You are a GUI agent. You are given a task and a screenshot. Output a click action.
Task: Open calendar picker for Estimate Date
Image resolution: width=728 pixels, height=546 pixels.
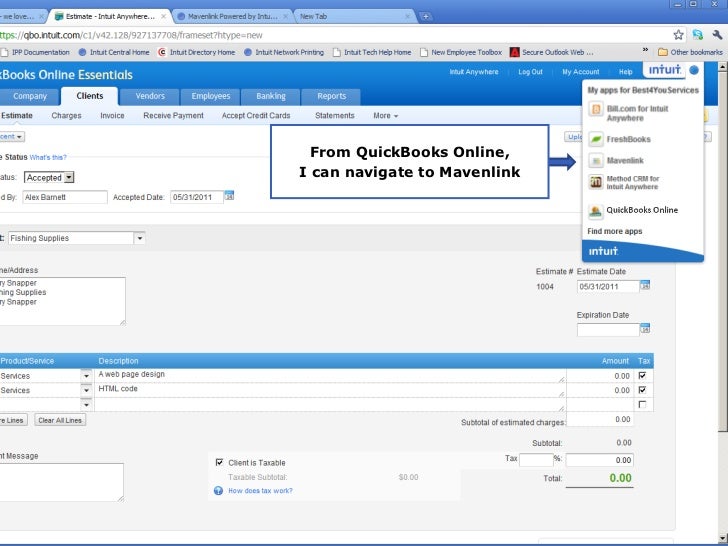coord(645,285)
